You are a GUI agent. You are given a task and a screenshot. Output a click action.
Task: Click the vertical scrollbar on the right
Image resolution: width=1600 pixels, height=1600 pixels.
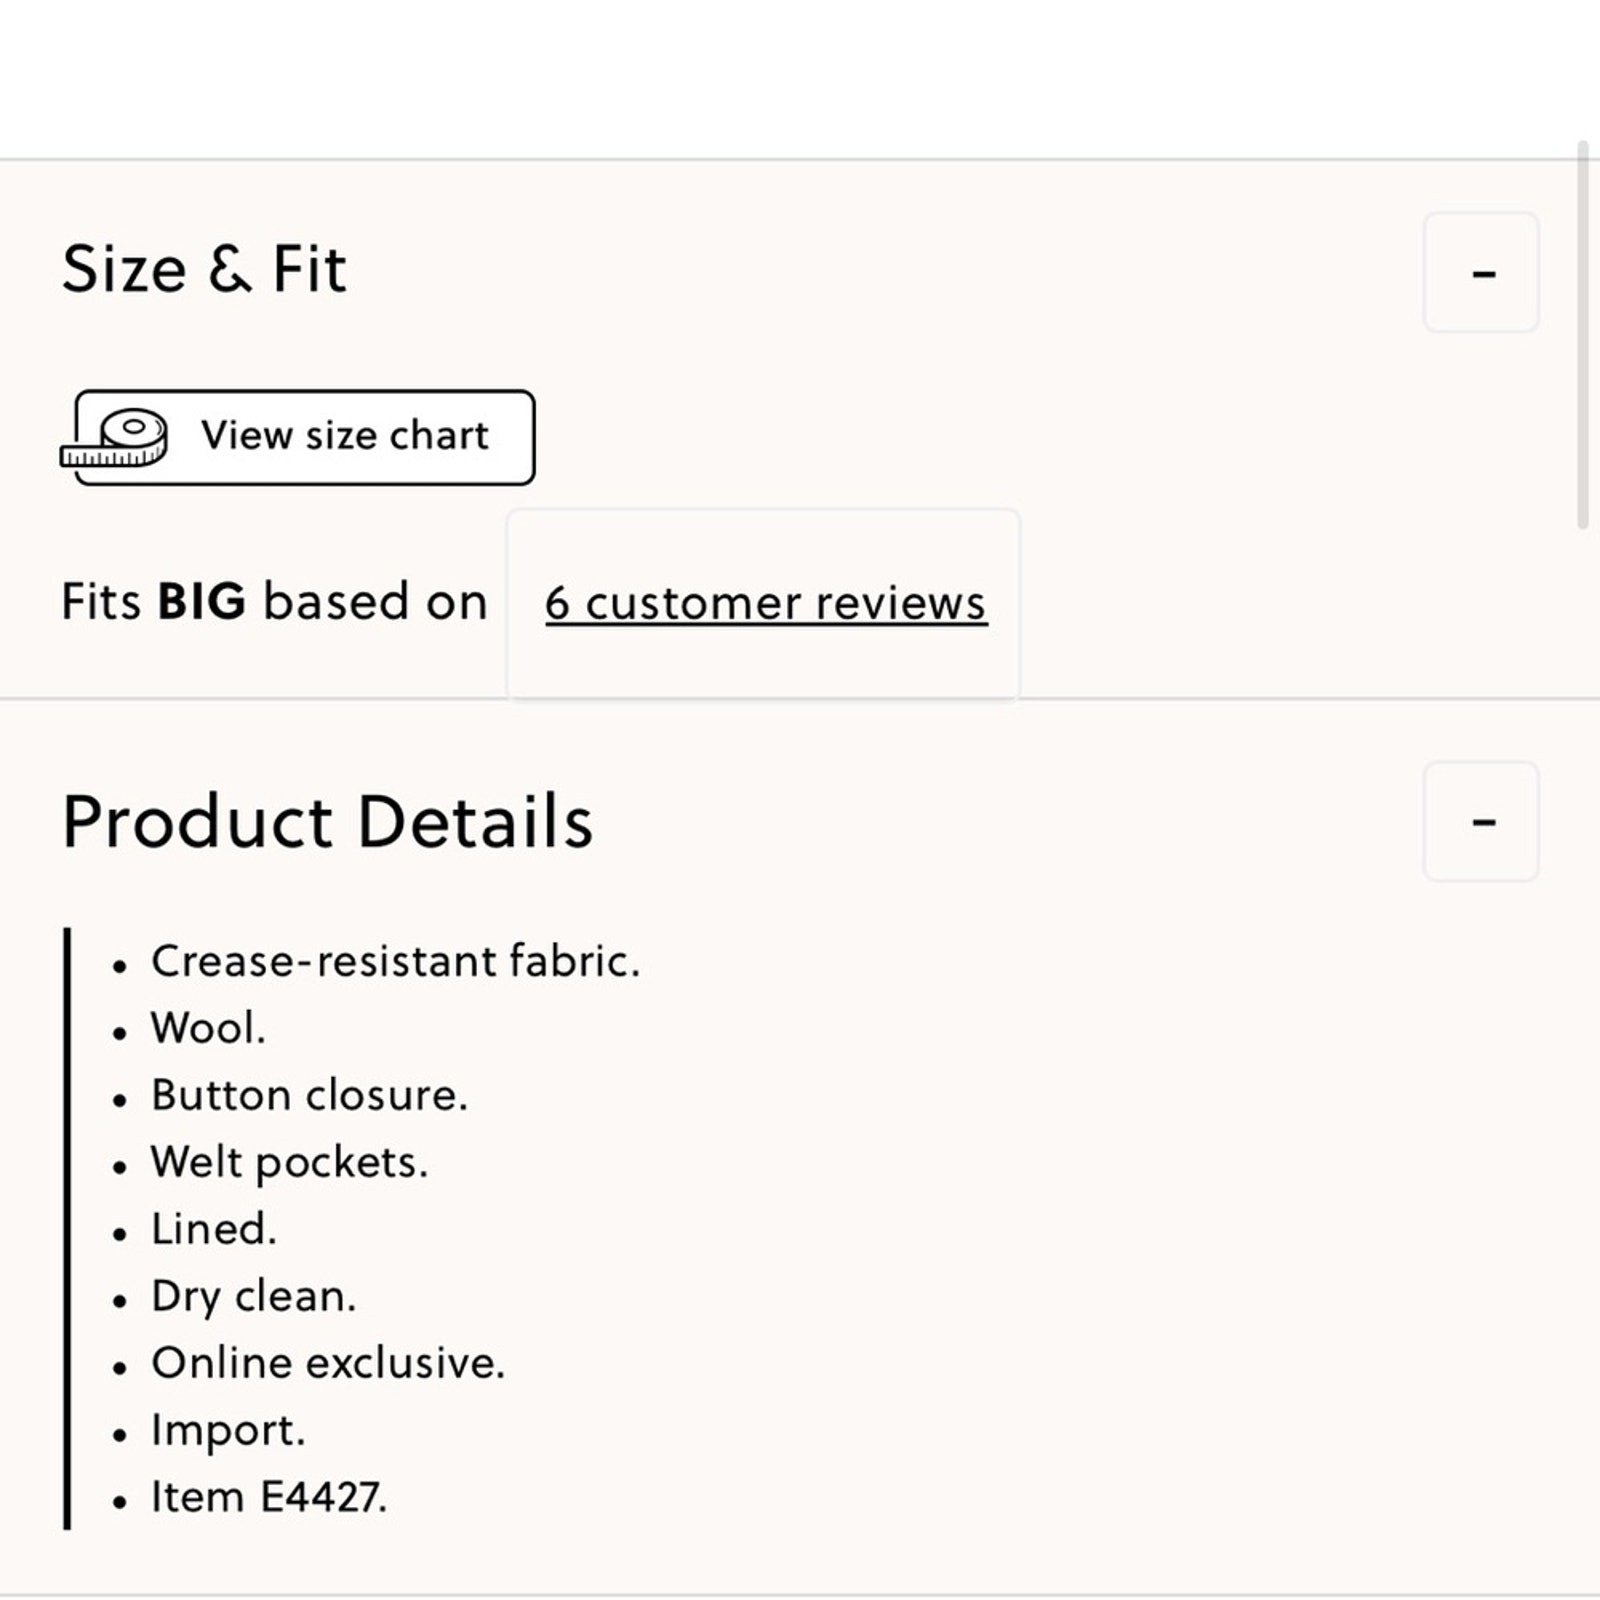(x=1582, y=335)
